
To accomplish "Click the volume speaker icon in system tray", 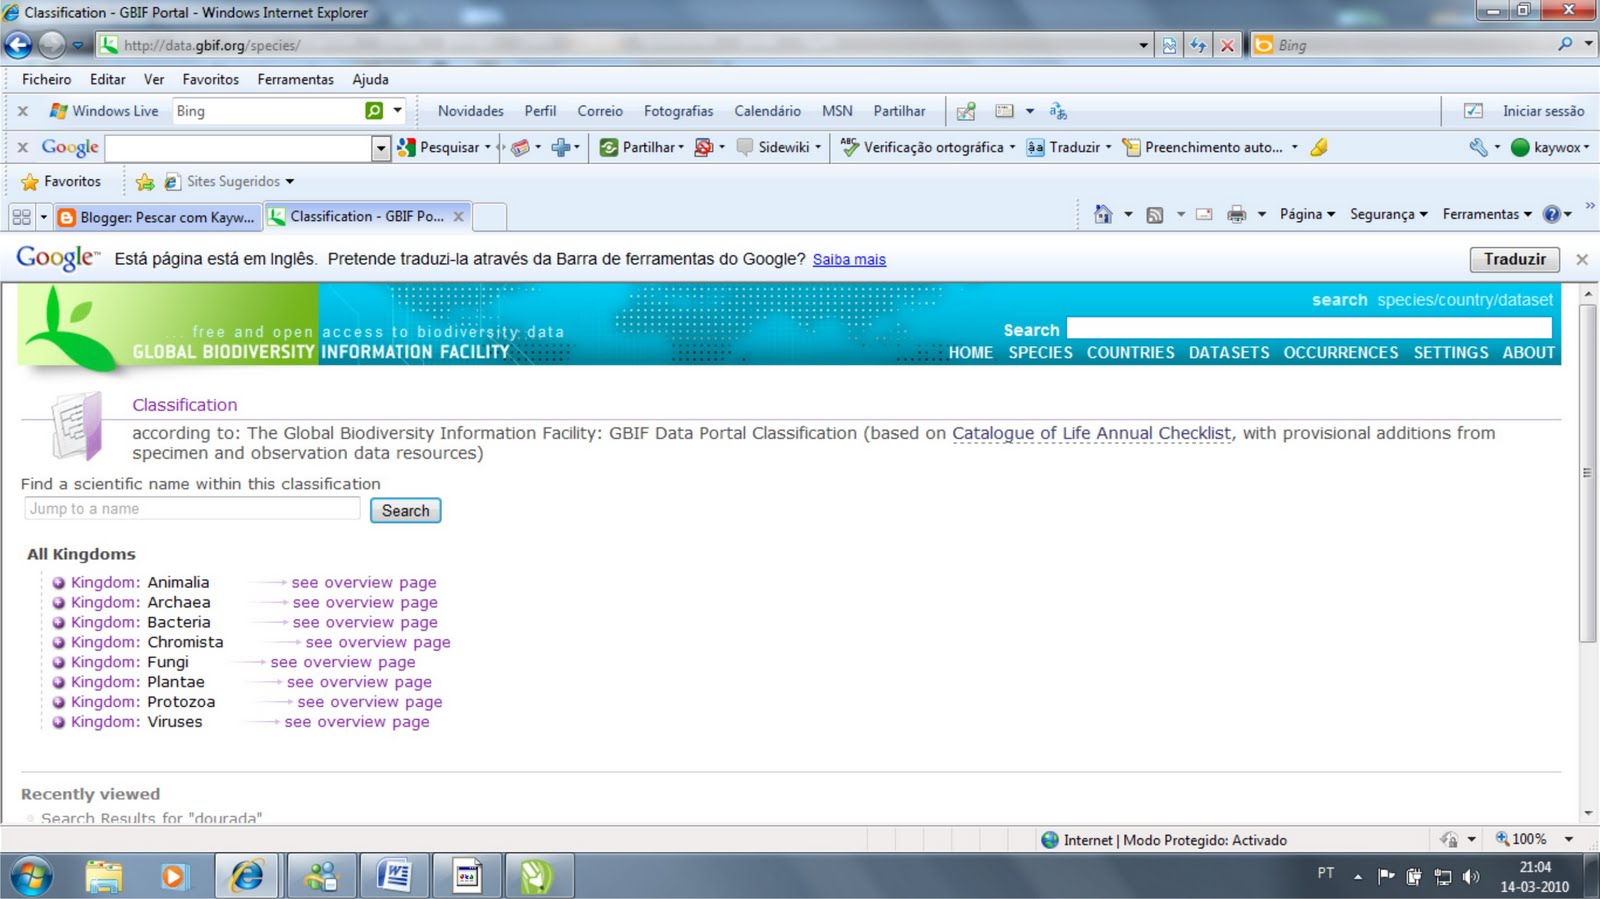I will (x=1471, y=877).
